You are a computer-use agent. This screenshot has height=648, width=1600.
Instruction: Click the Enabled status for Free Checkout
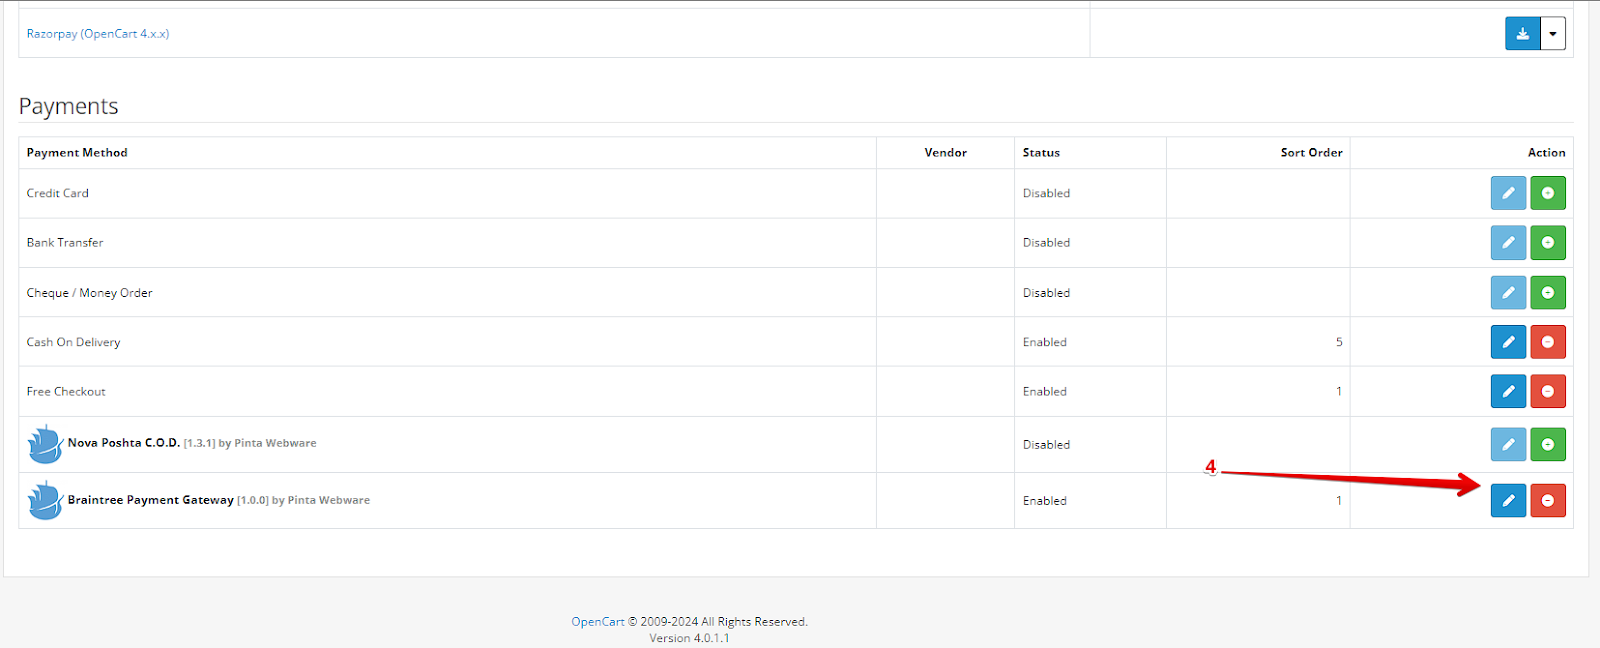point(1045,392)
